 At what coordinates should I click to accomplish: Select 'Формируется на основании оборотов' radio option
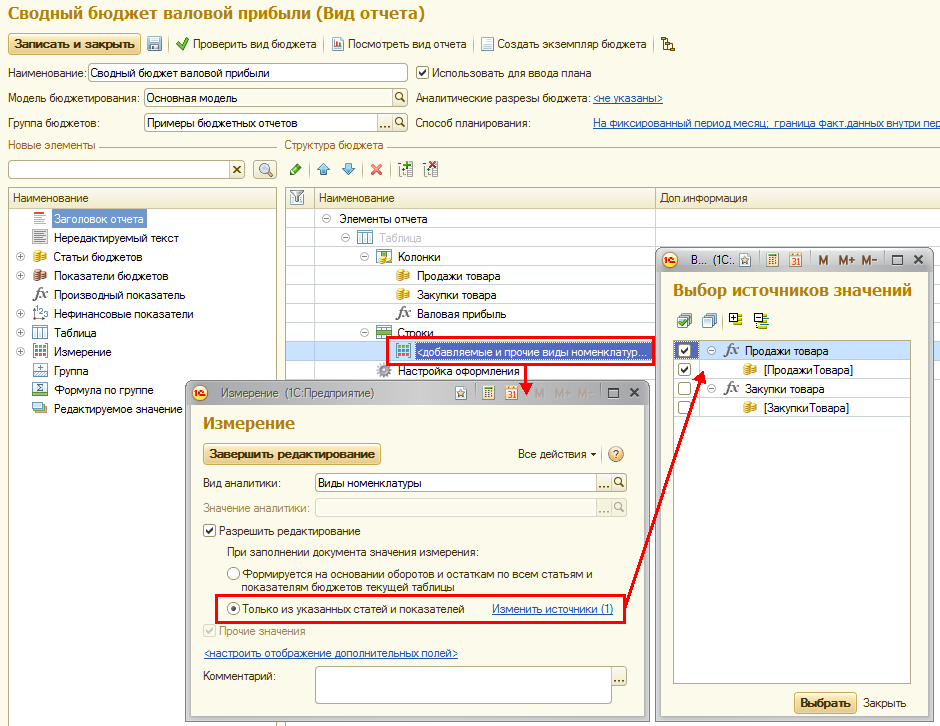click(233, 574)
